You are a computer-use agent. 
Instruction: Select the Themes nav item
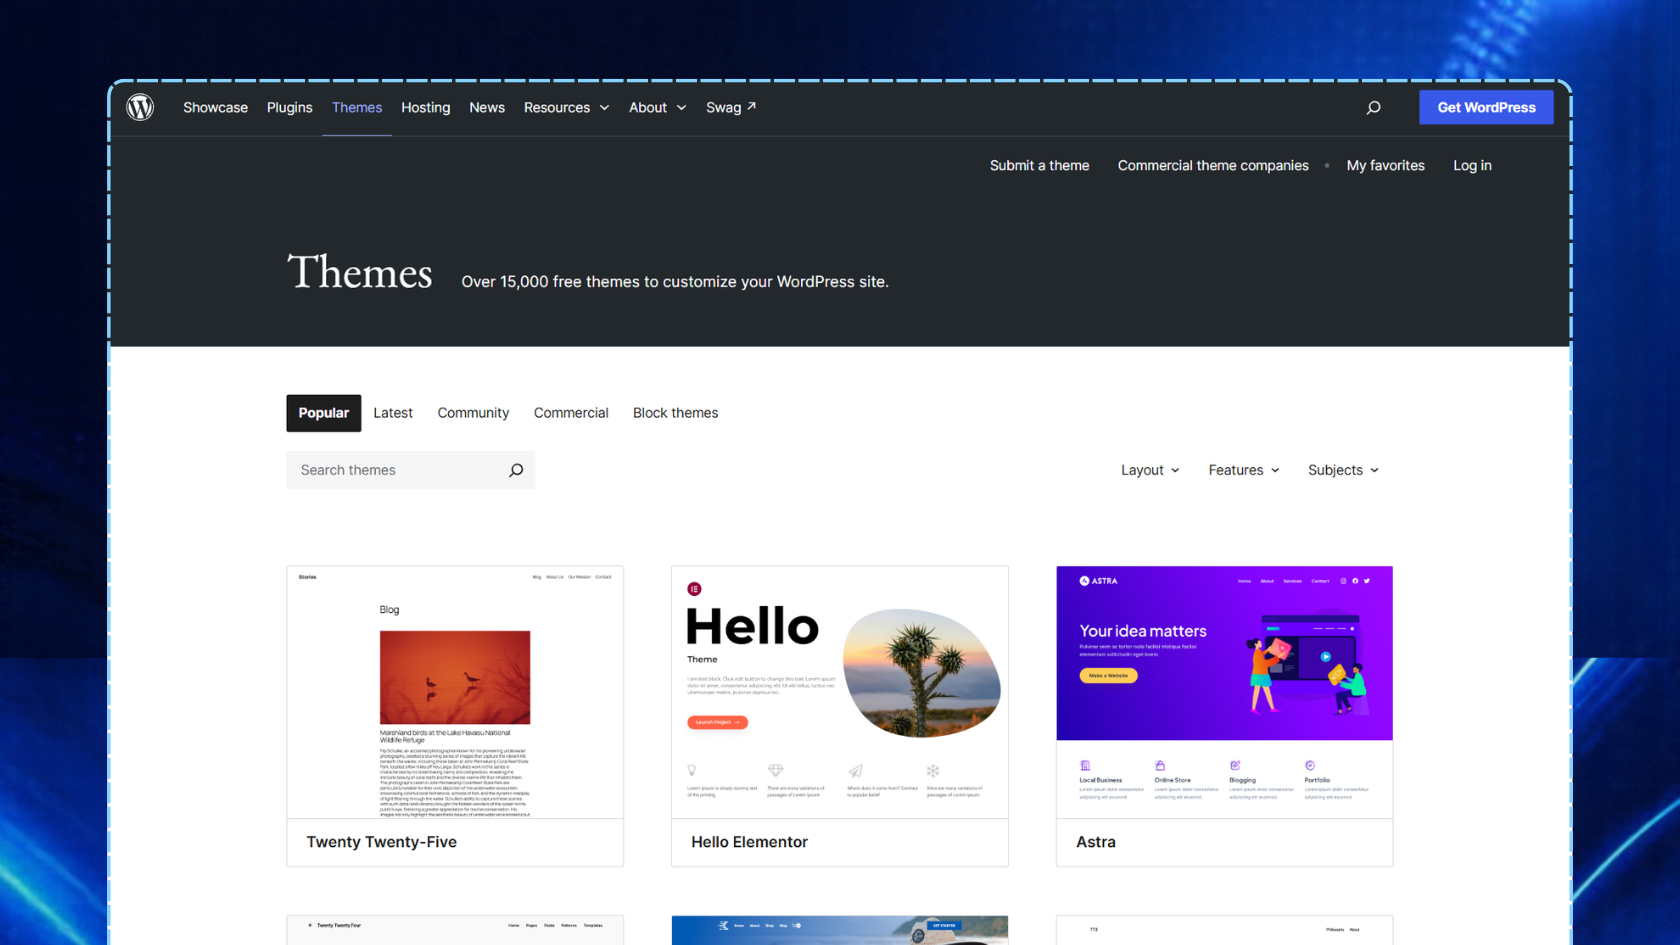pos(357,107)
